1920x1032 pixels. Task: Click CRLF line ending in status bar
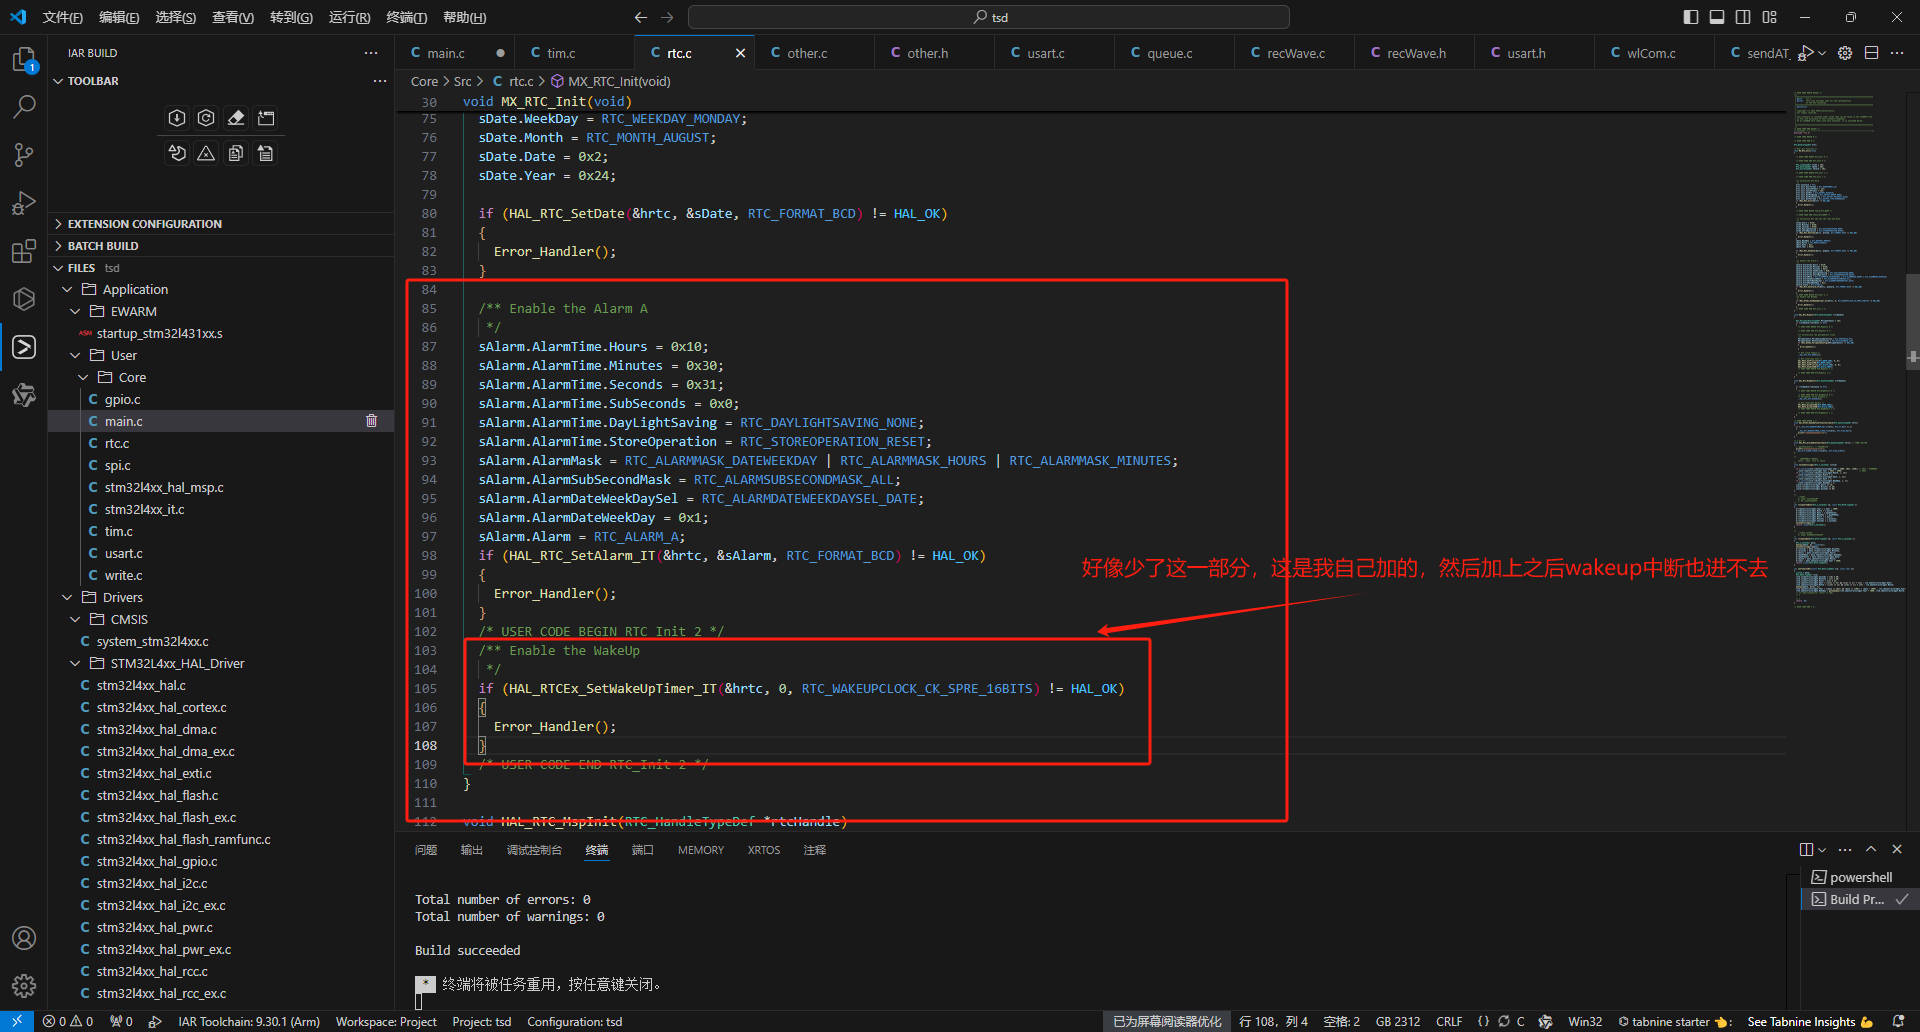point(1449,1021)
